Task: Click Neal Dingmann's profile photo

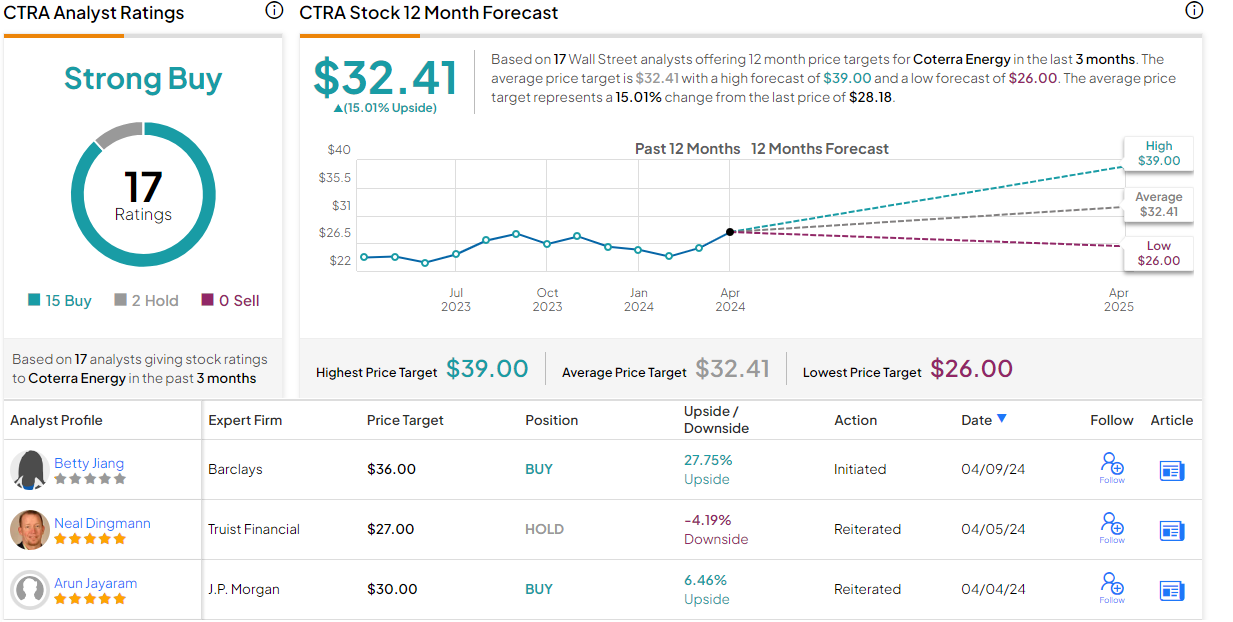Action: [x=30, y=530]
